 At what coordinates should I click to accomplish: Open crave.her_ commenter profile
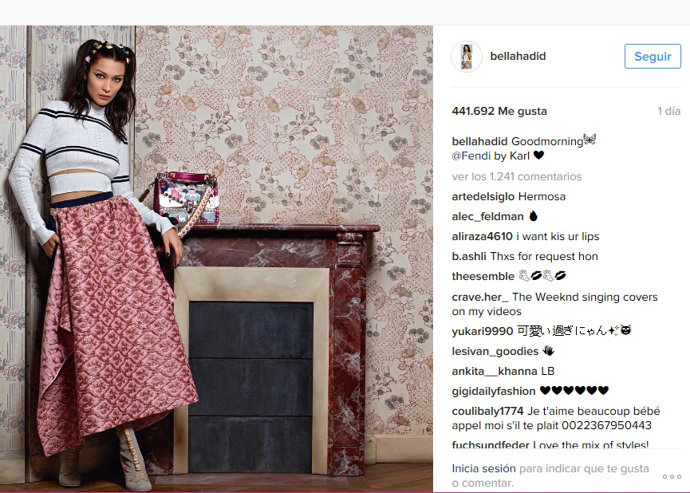[480, 297]
